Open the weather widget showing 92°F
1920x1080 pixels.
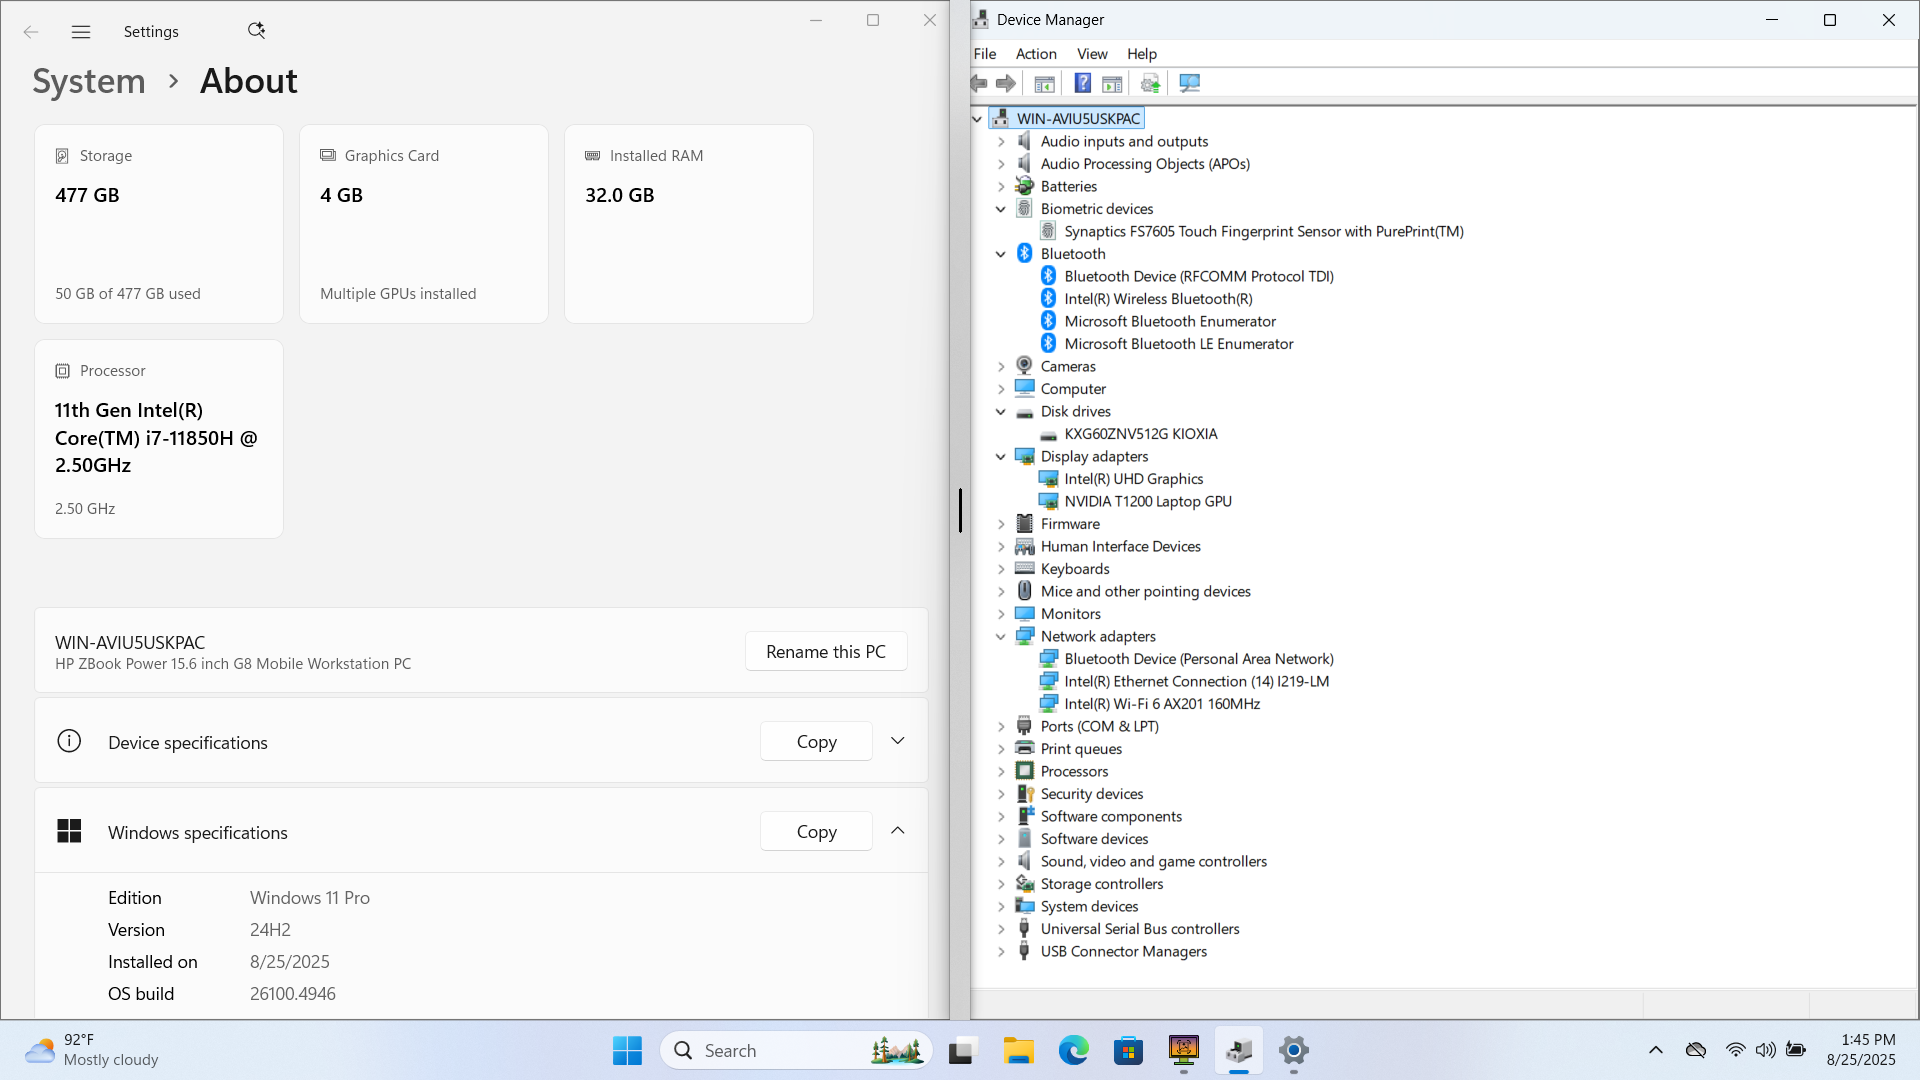[x=92, y=1050]
